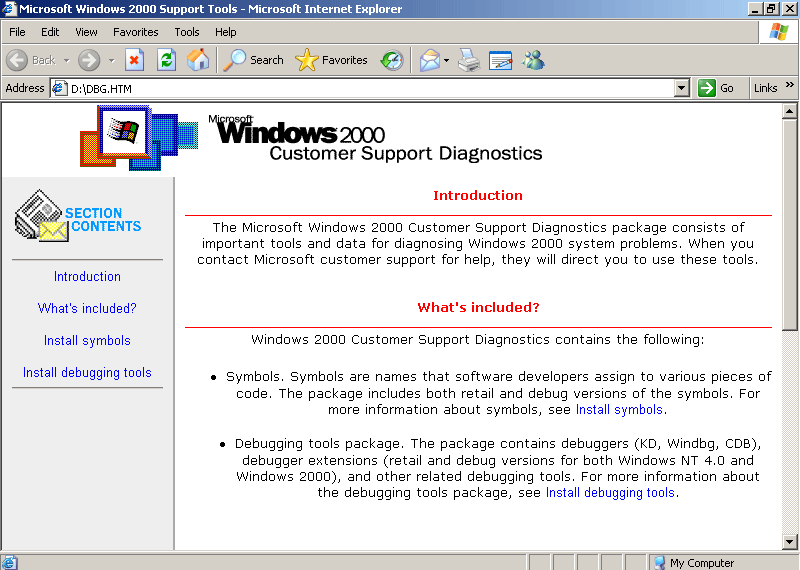Viewport: 800px width, 570px height.
Task: Open the Forward history dropdown arrow
Action: tap(111, 60)
